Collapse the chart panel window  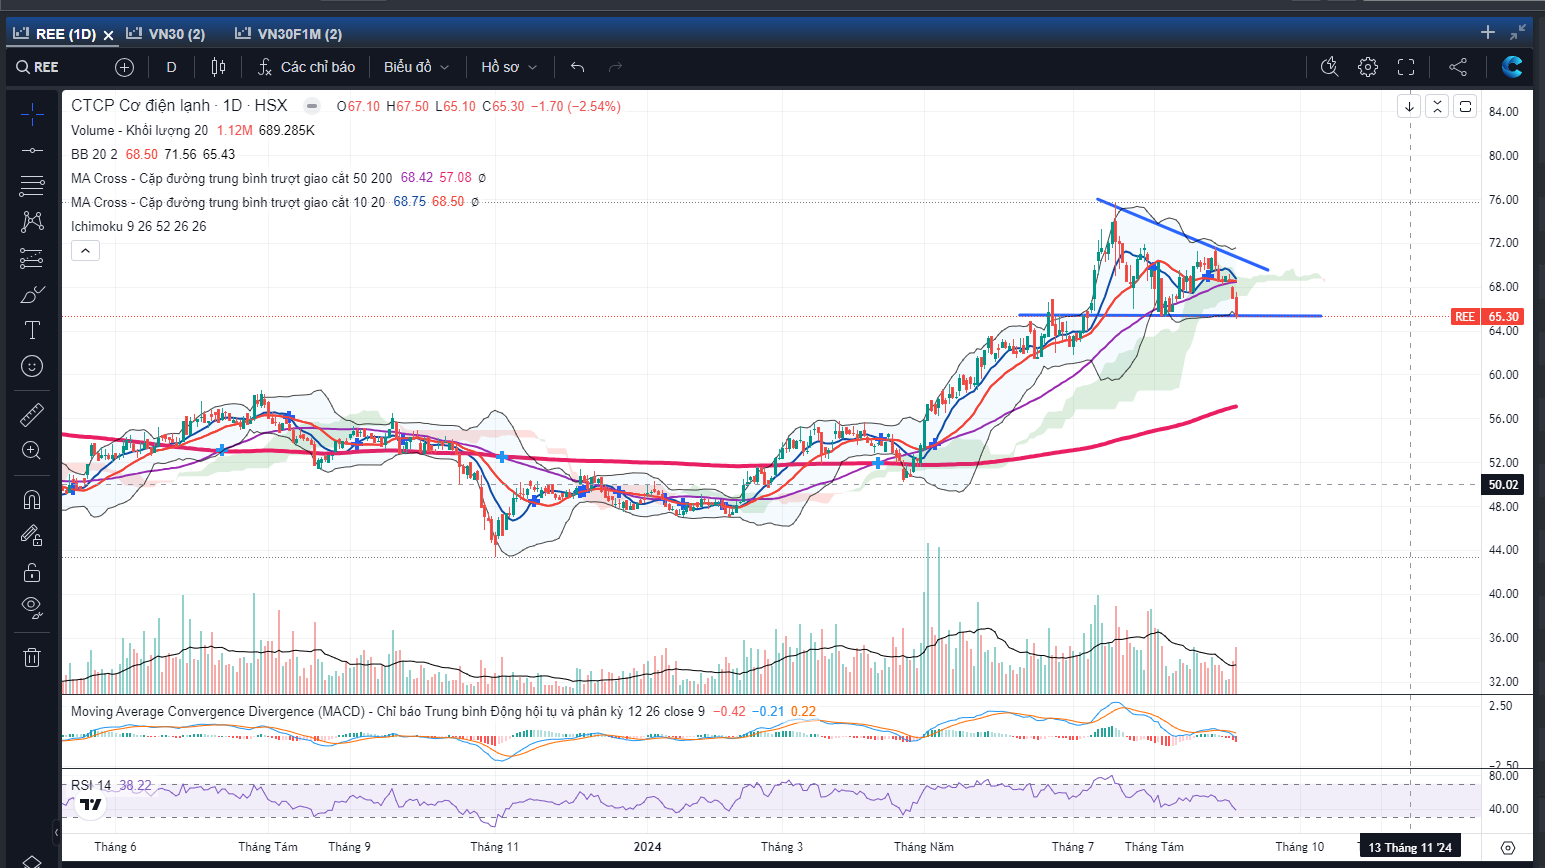coord(1520,32)
